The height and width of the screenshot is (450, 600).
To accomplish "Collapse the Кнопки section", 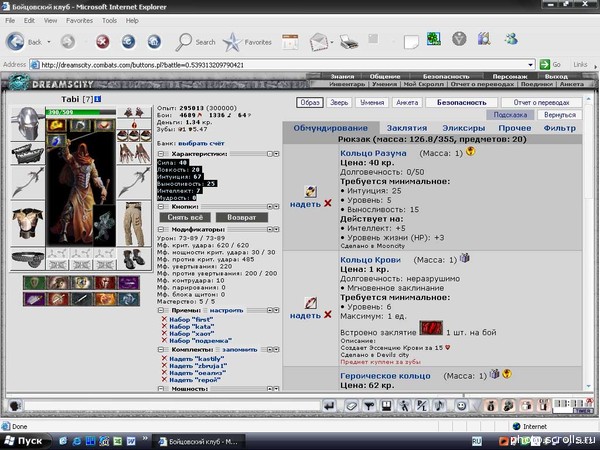I will 161,207.
